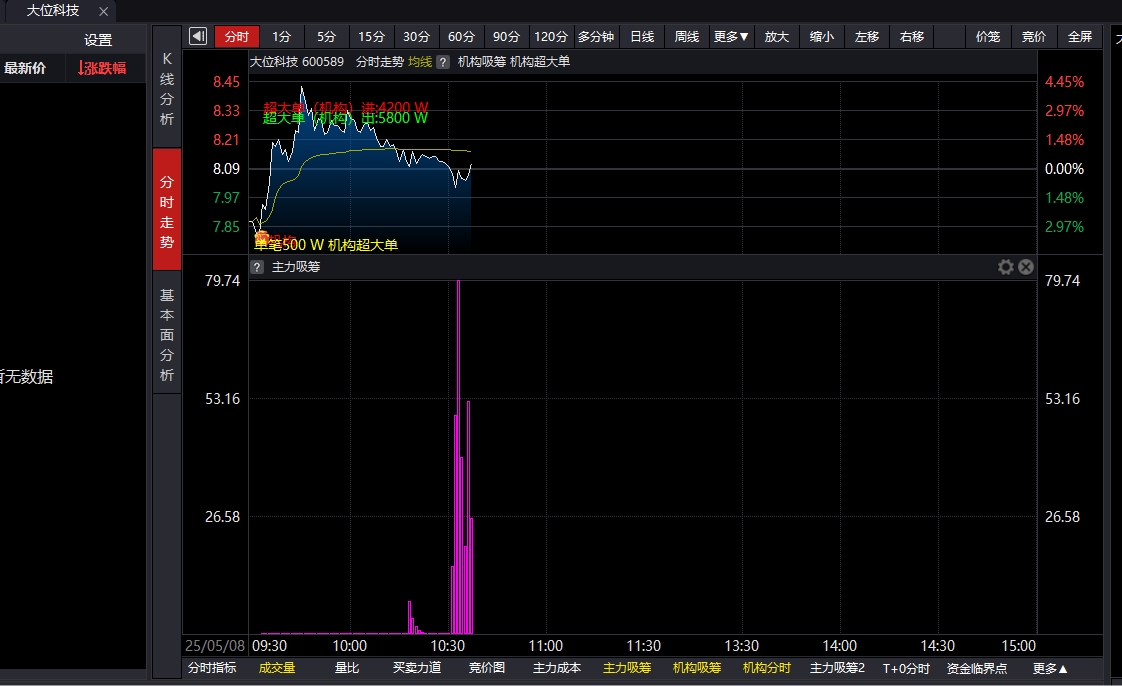The image size is (1122, 686).
Task: Click the 超大单(机构) 出:5800 W annotation
Action: click(345, 119)
